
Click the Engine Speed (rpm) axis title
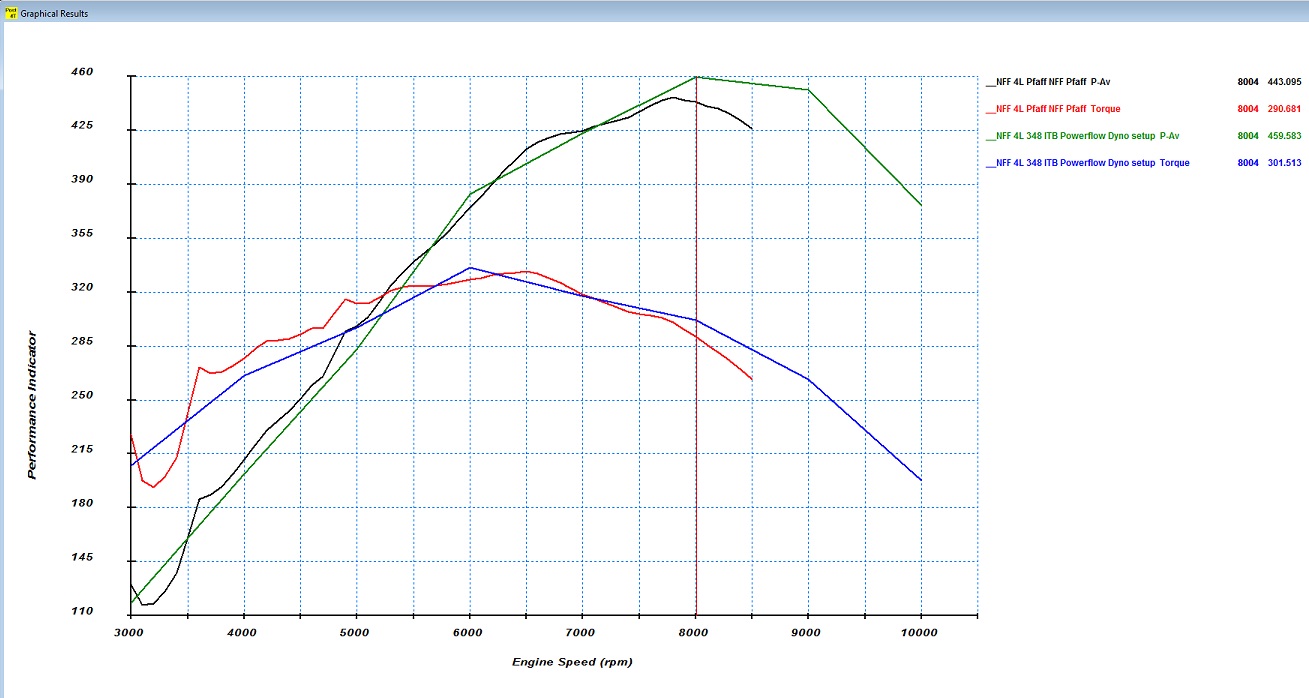tap(571, 662)
